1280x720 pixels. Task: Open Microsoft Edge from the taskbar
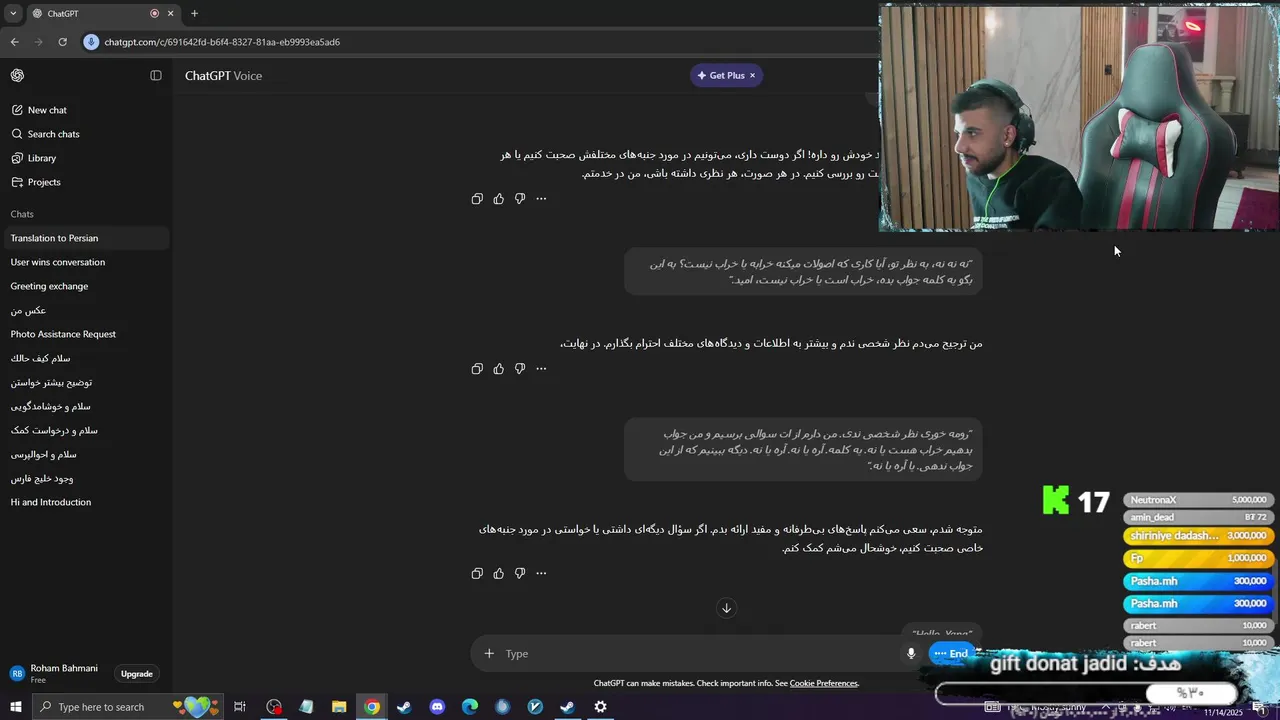(470, 707)
